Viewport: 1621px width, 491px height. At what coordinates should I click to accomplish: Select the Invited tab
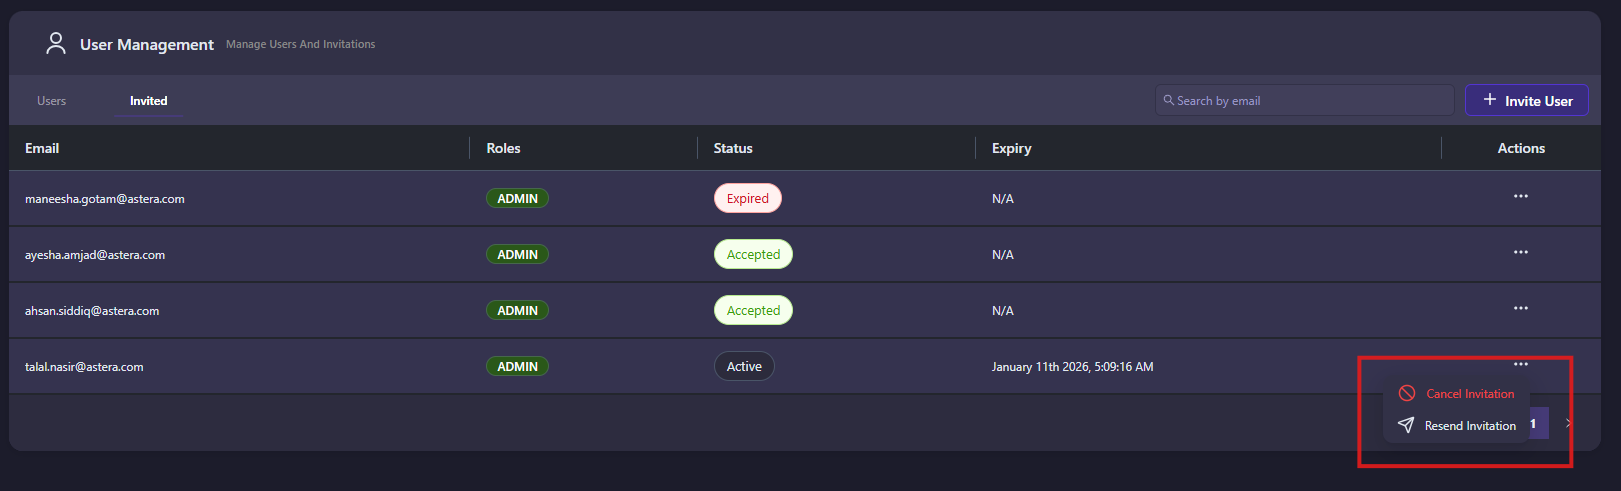pos(148,101)
